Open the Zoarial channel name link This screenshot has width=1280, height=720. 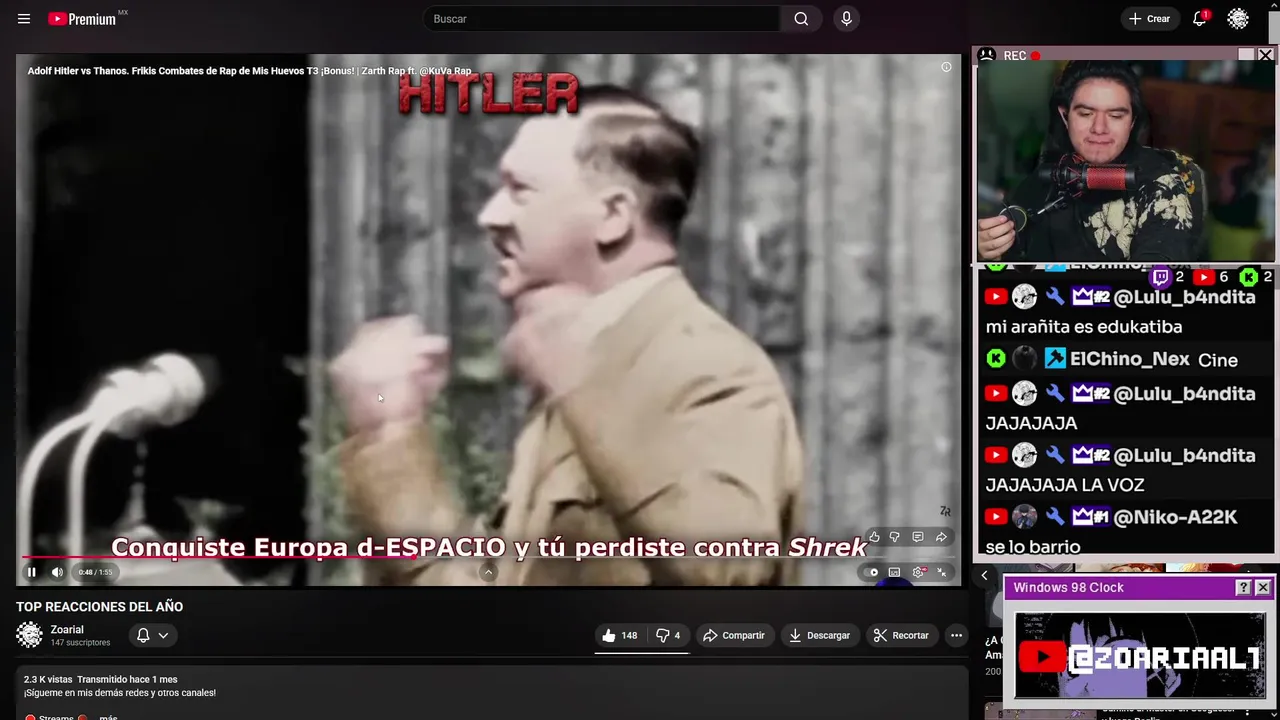67,630
